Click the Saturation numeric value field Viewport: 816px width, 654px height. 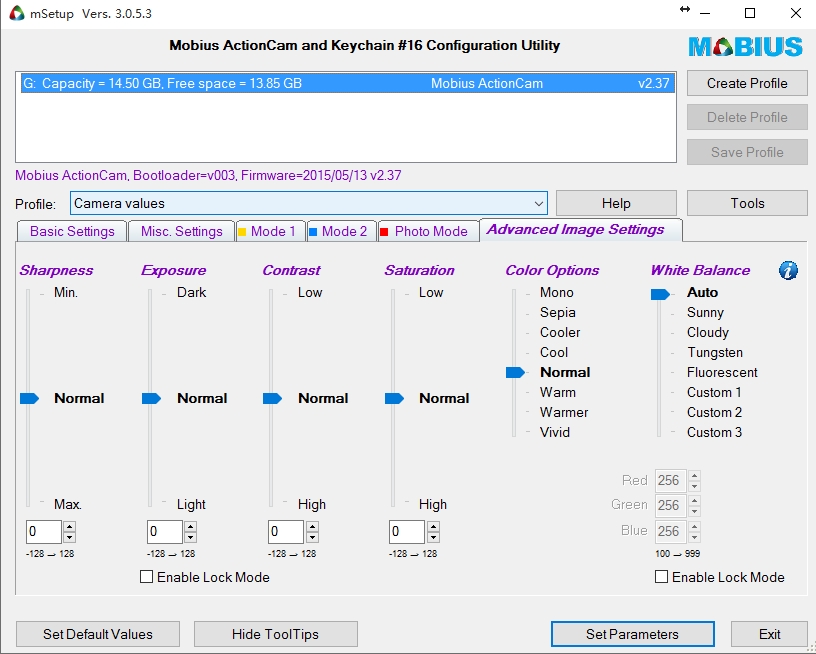click(406, 532)
